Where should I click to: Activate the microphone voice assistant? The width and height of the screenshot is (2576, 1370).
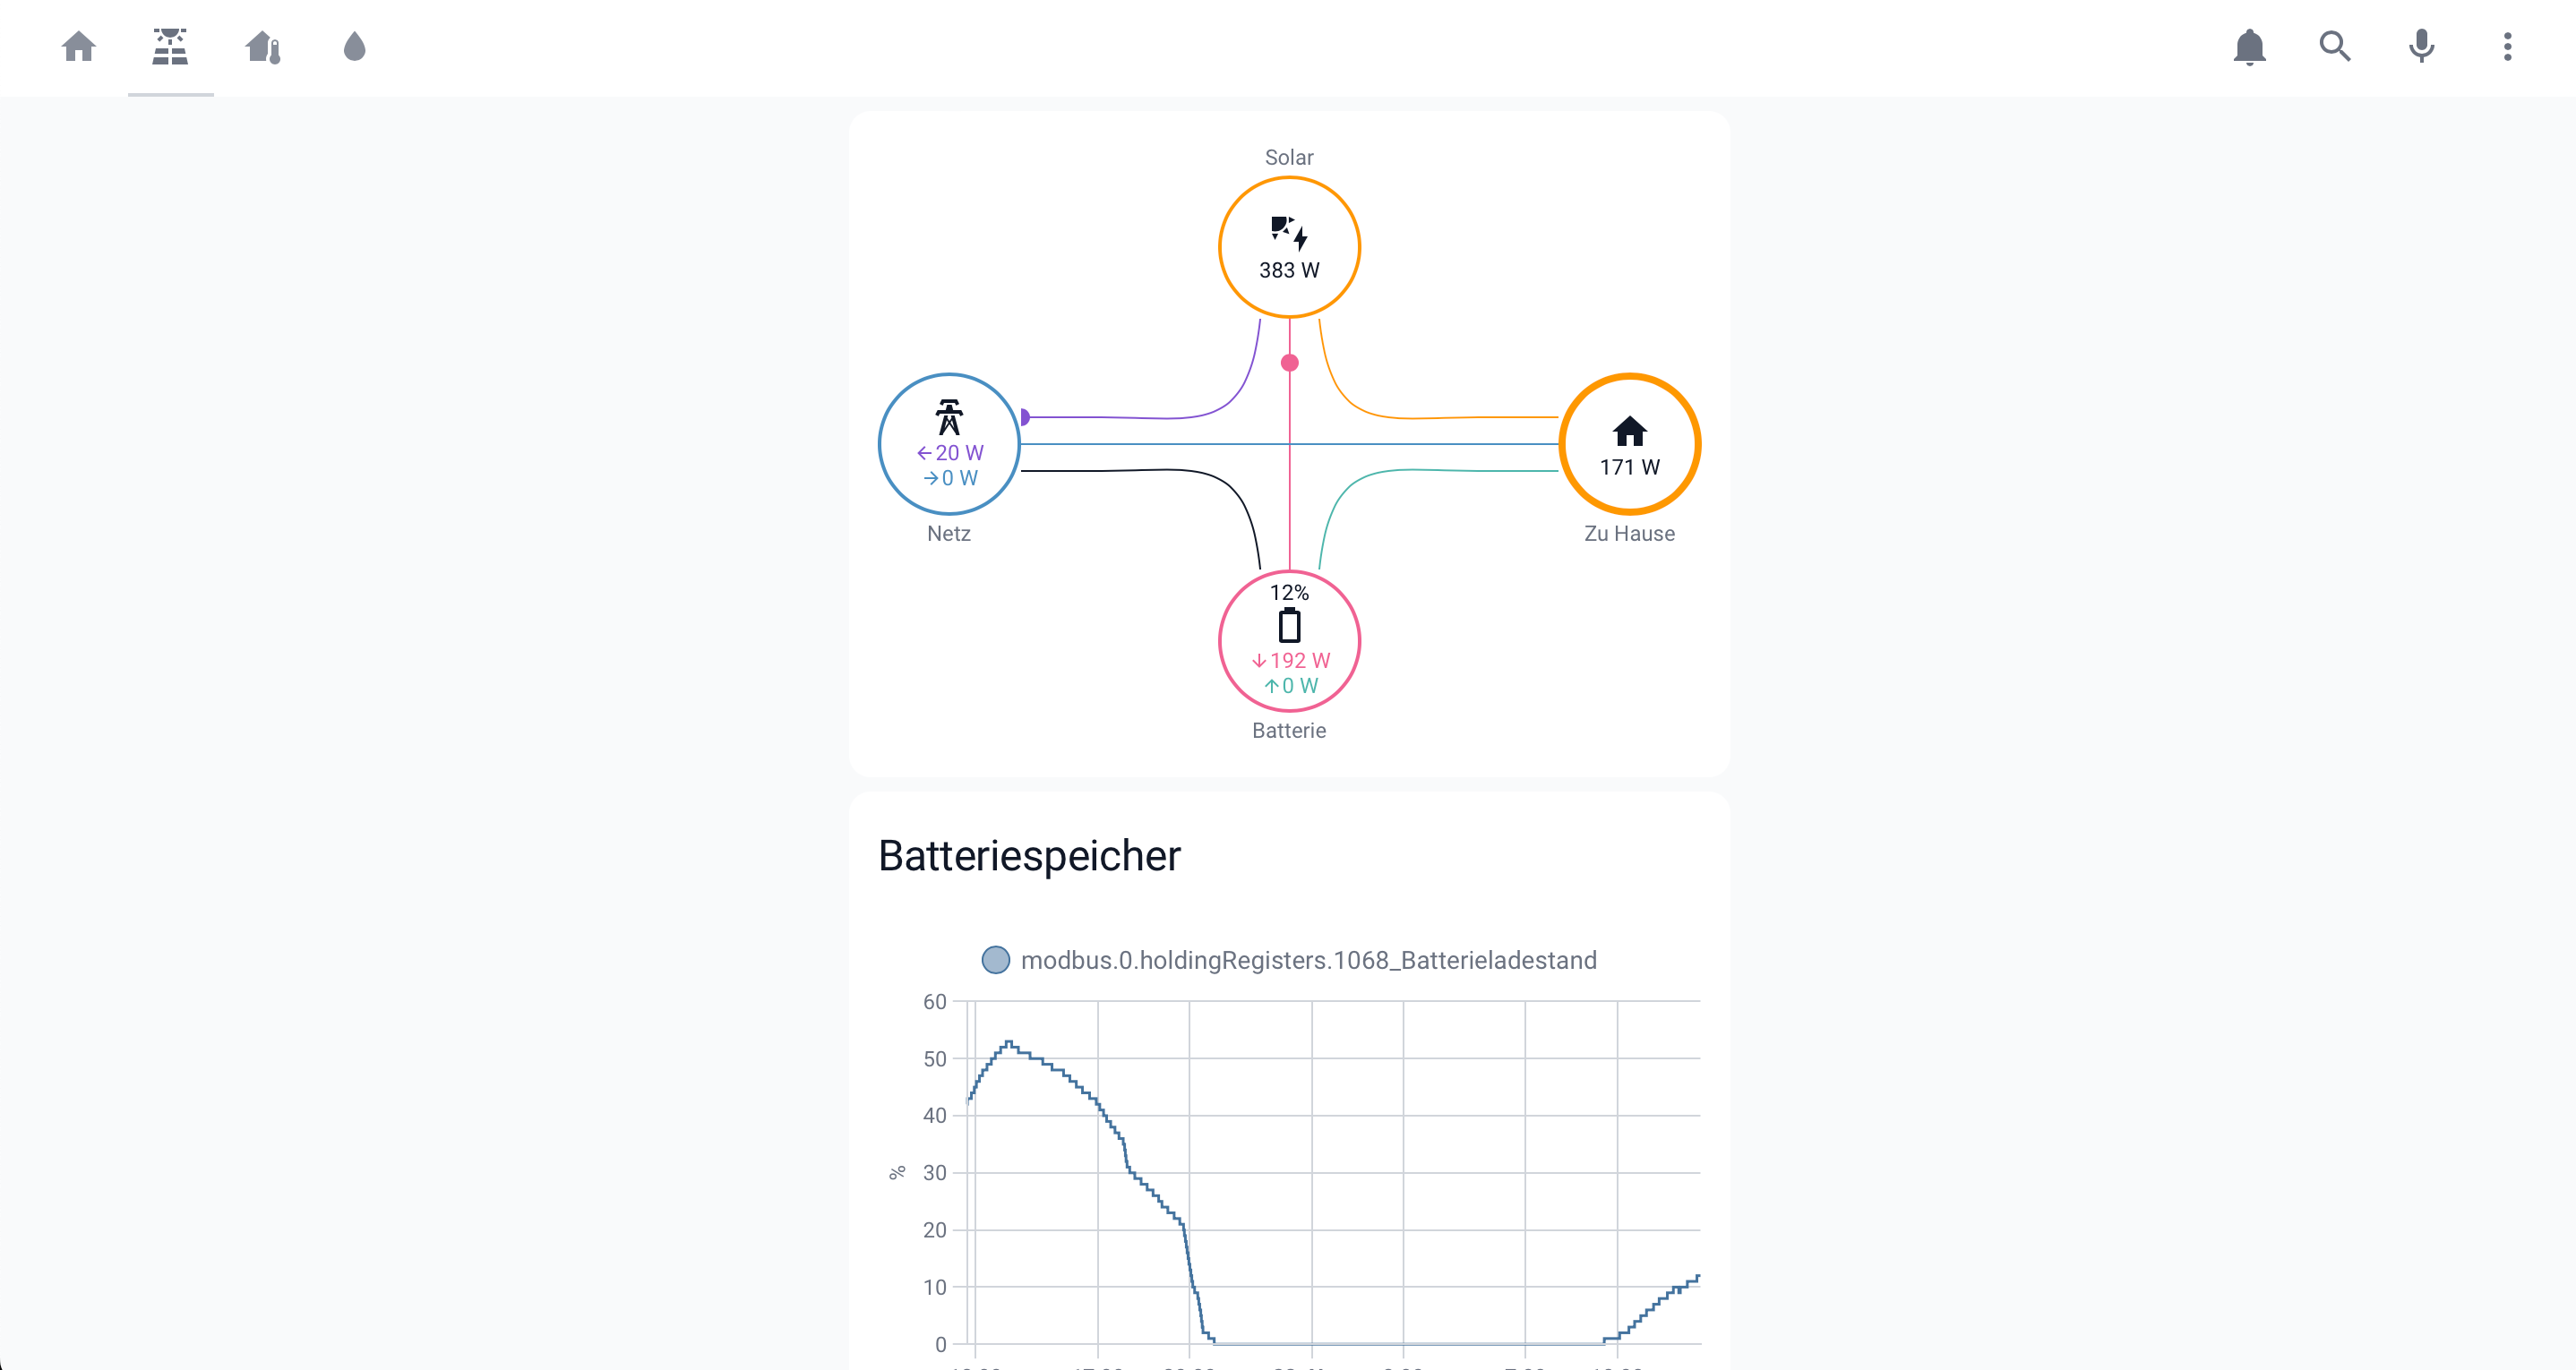point(2421,47)
